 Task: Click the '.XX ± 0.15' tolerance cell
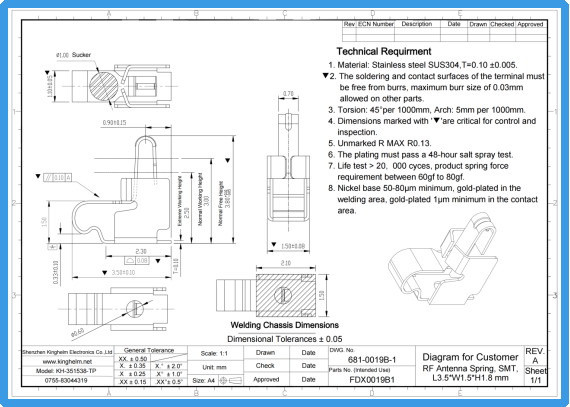point(133,382)
